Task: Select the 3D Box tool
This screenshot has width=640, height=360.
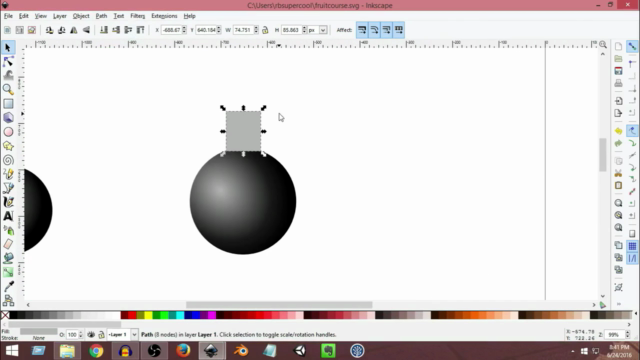Action: 8,118
